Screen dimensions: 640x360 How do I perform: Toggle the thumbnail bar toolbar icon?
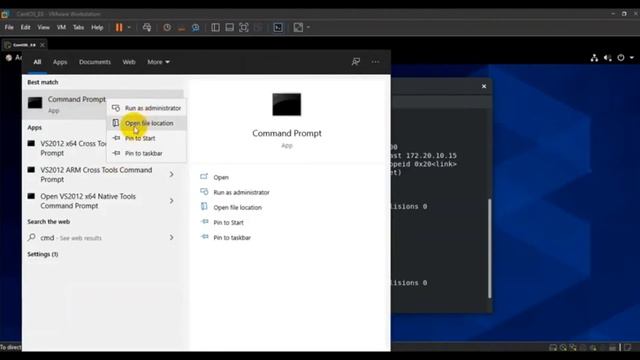pos(229,27)
